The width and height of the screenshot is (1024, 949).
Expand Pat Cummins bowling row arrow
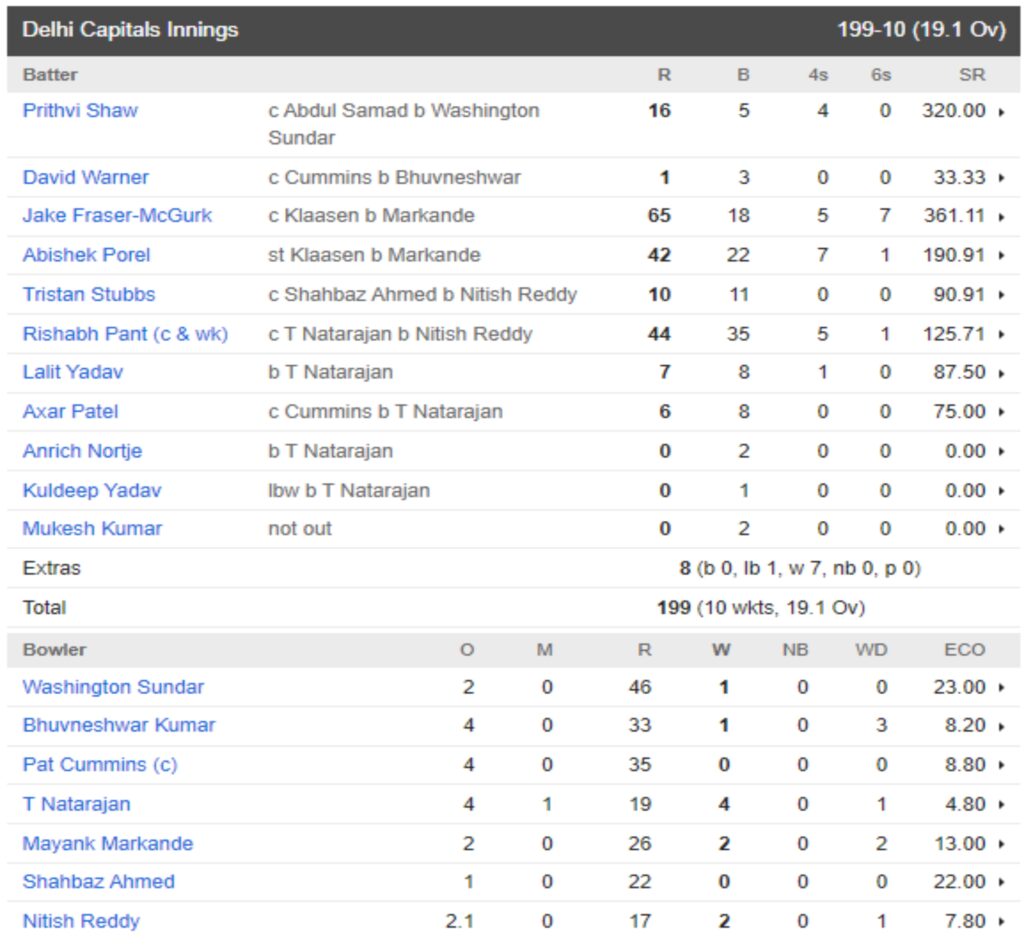[x=1002, y=765]
